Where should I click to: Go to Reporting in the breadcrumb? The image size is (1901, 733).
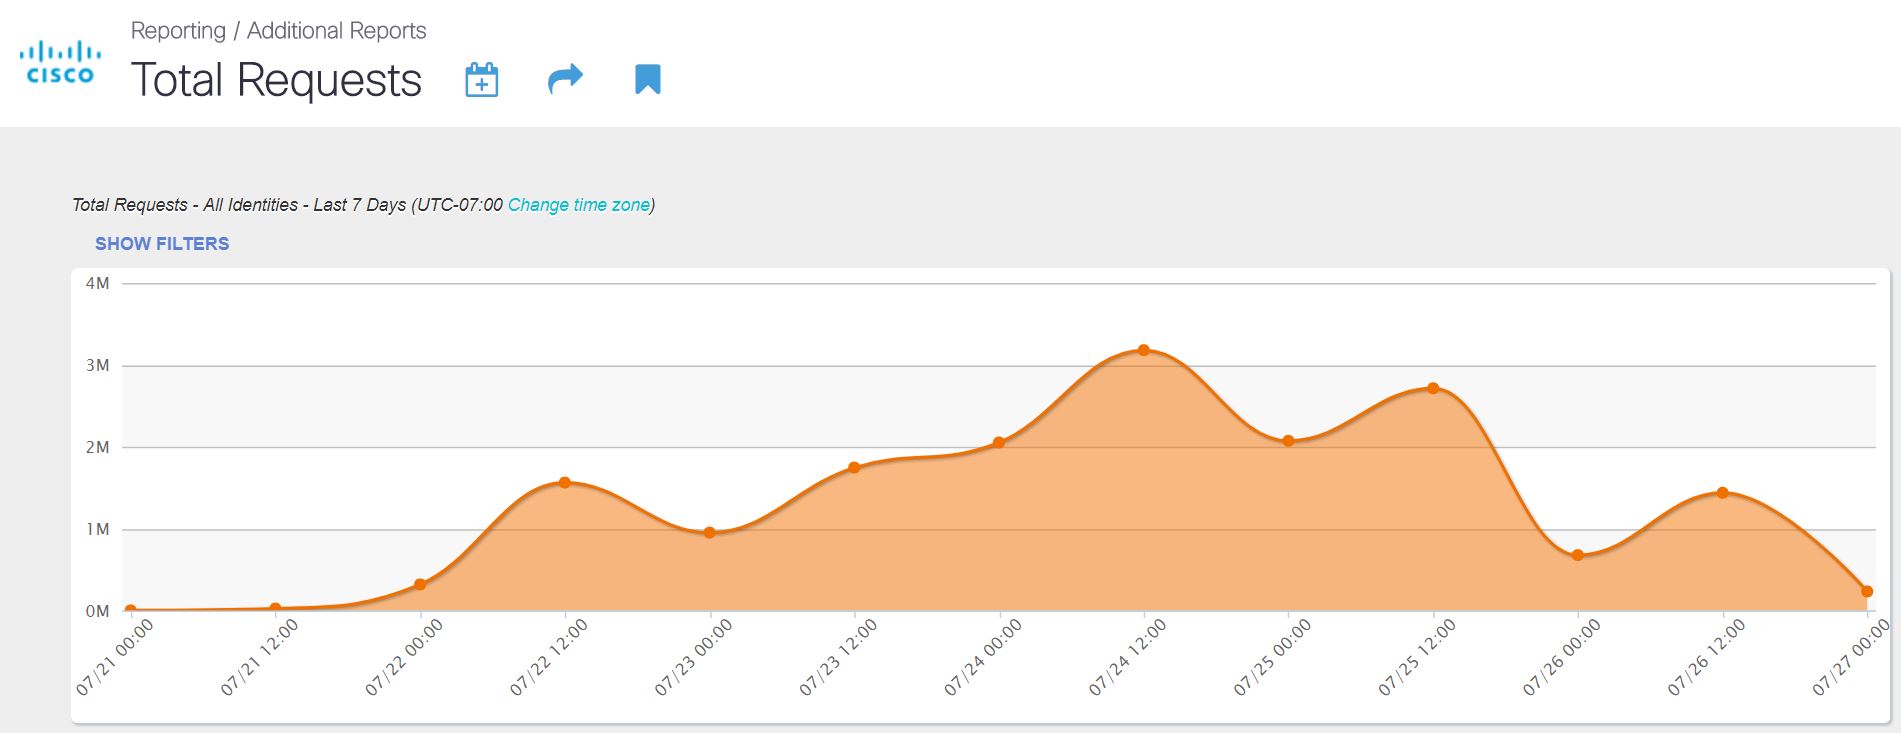pyautogui.click(x=178, y=31)
